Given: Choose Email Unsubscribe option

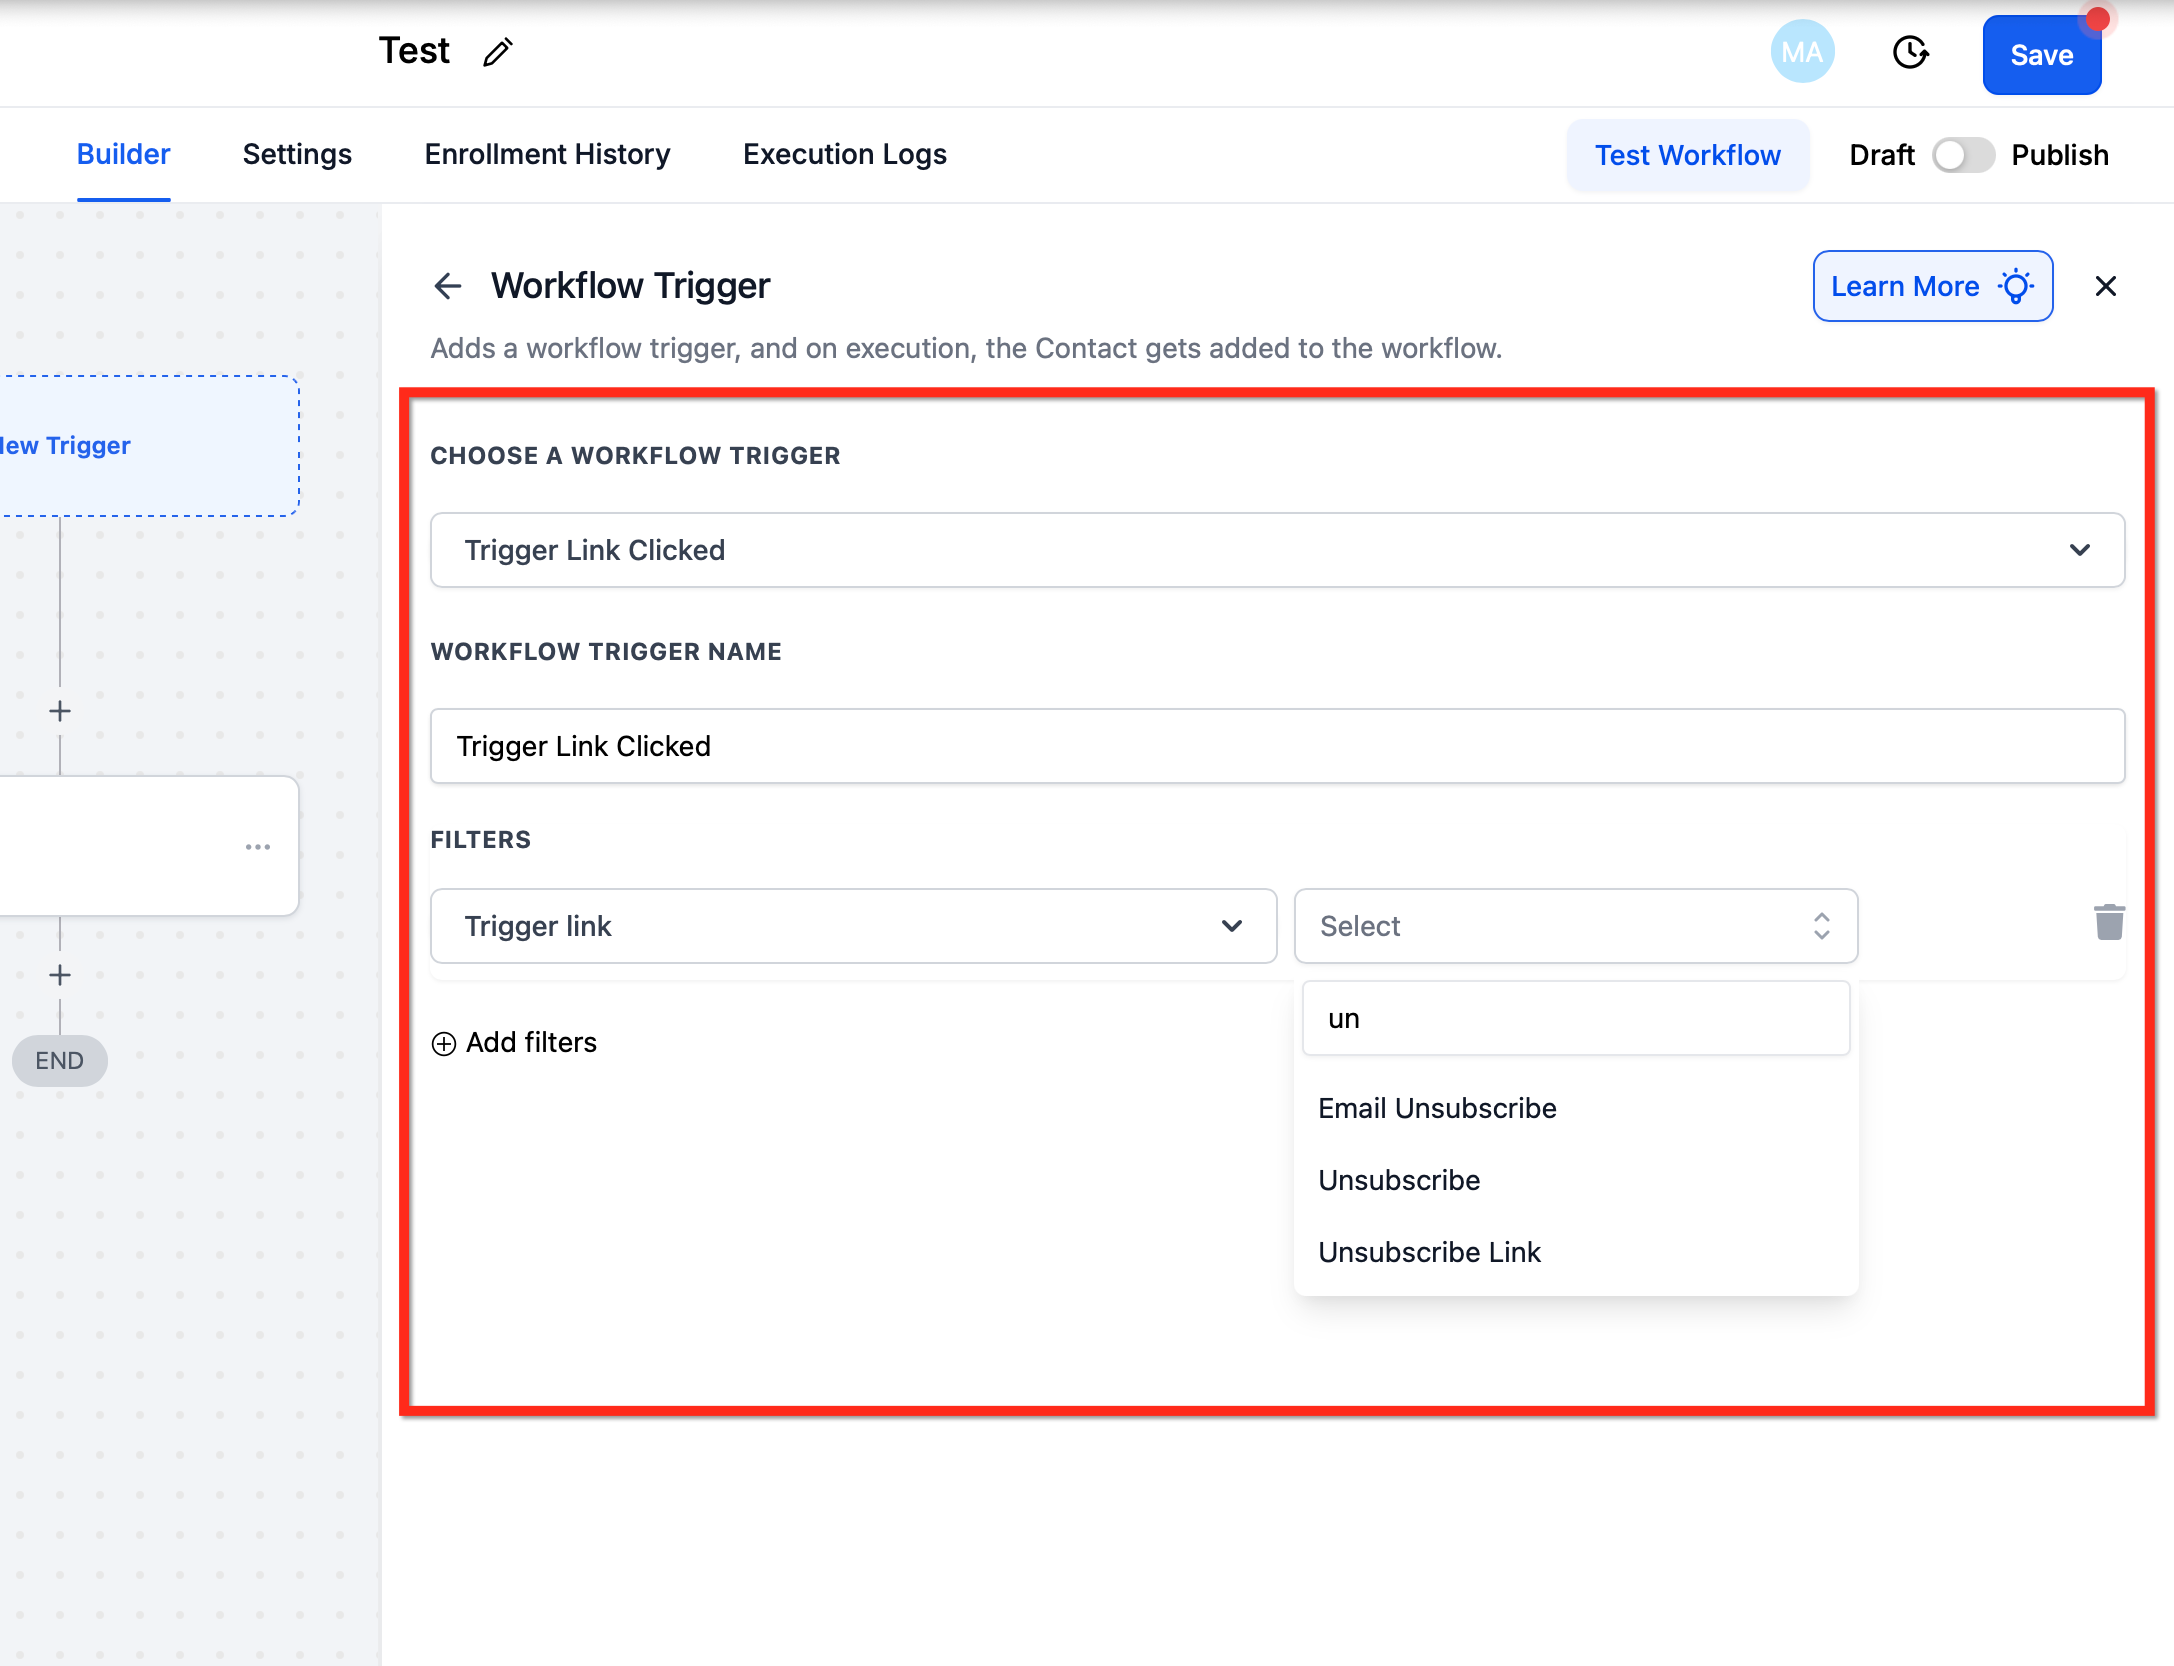Looking at the screenshot, I should click(x=1437, y=1108).
